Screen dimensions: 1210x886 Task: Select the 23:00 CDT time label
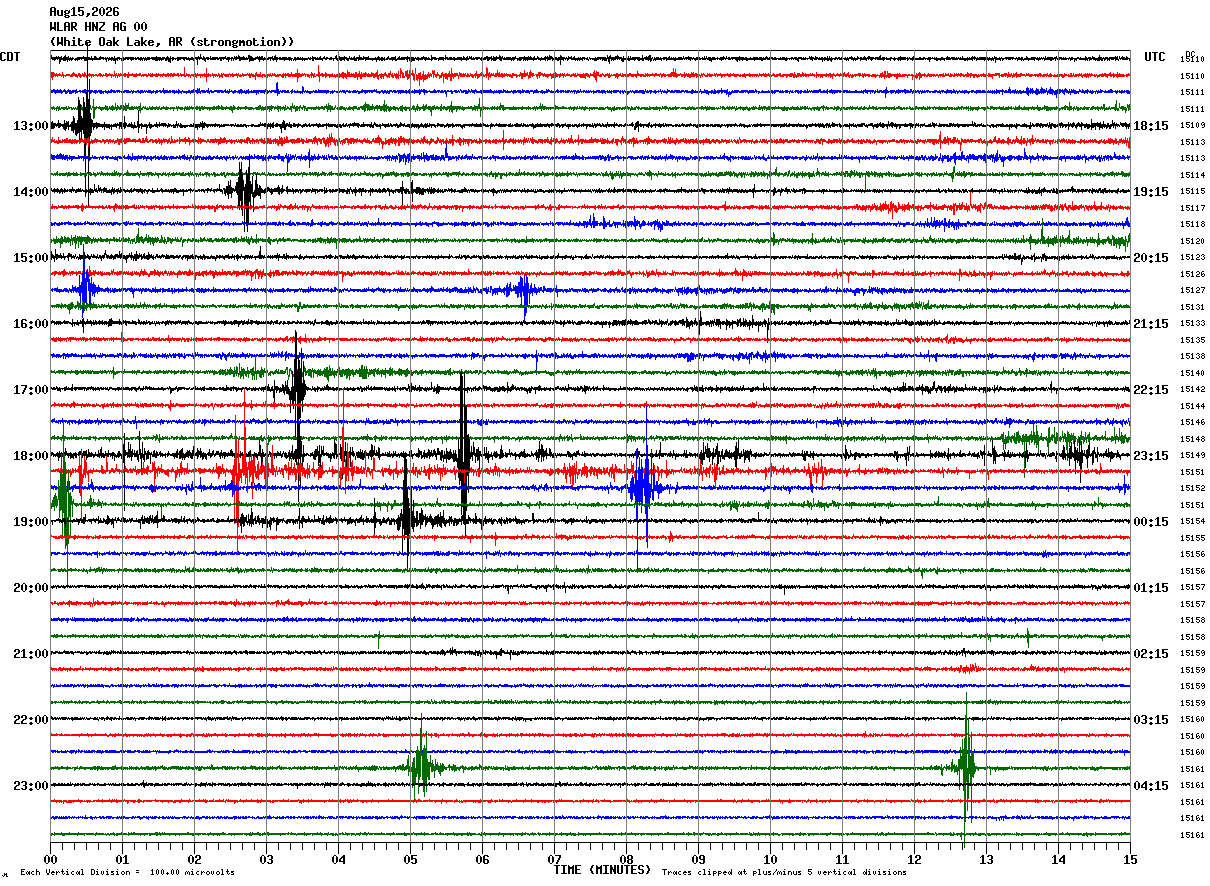(x=30, y=785)
